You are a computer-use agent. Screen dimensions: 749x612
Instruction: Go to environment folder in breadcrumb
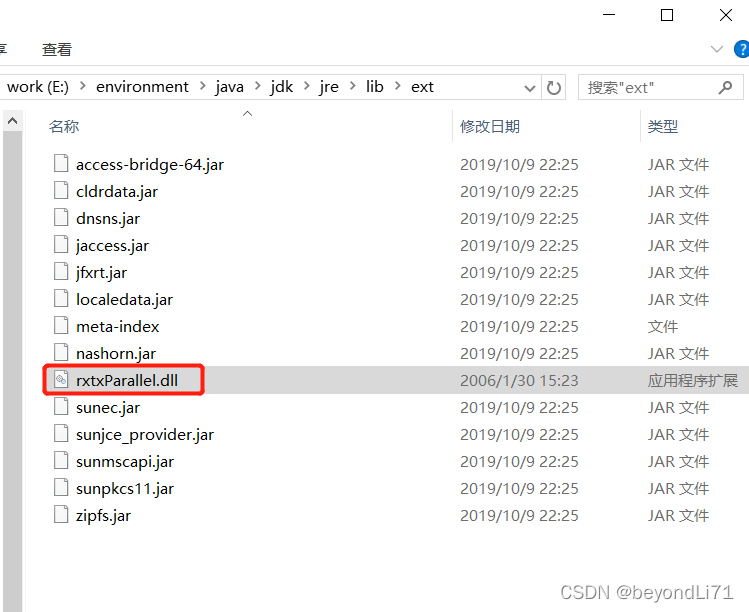142,87
